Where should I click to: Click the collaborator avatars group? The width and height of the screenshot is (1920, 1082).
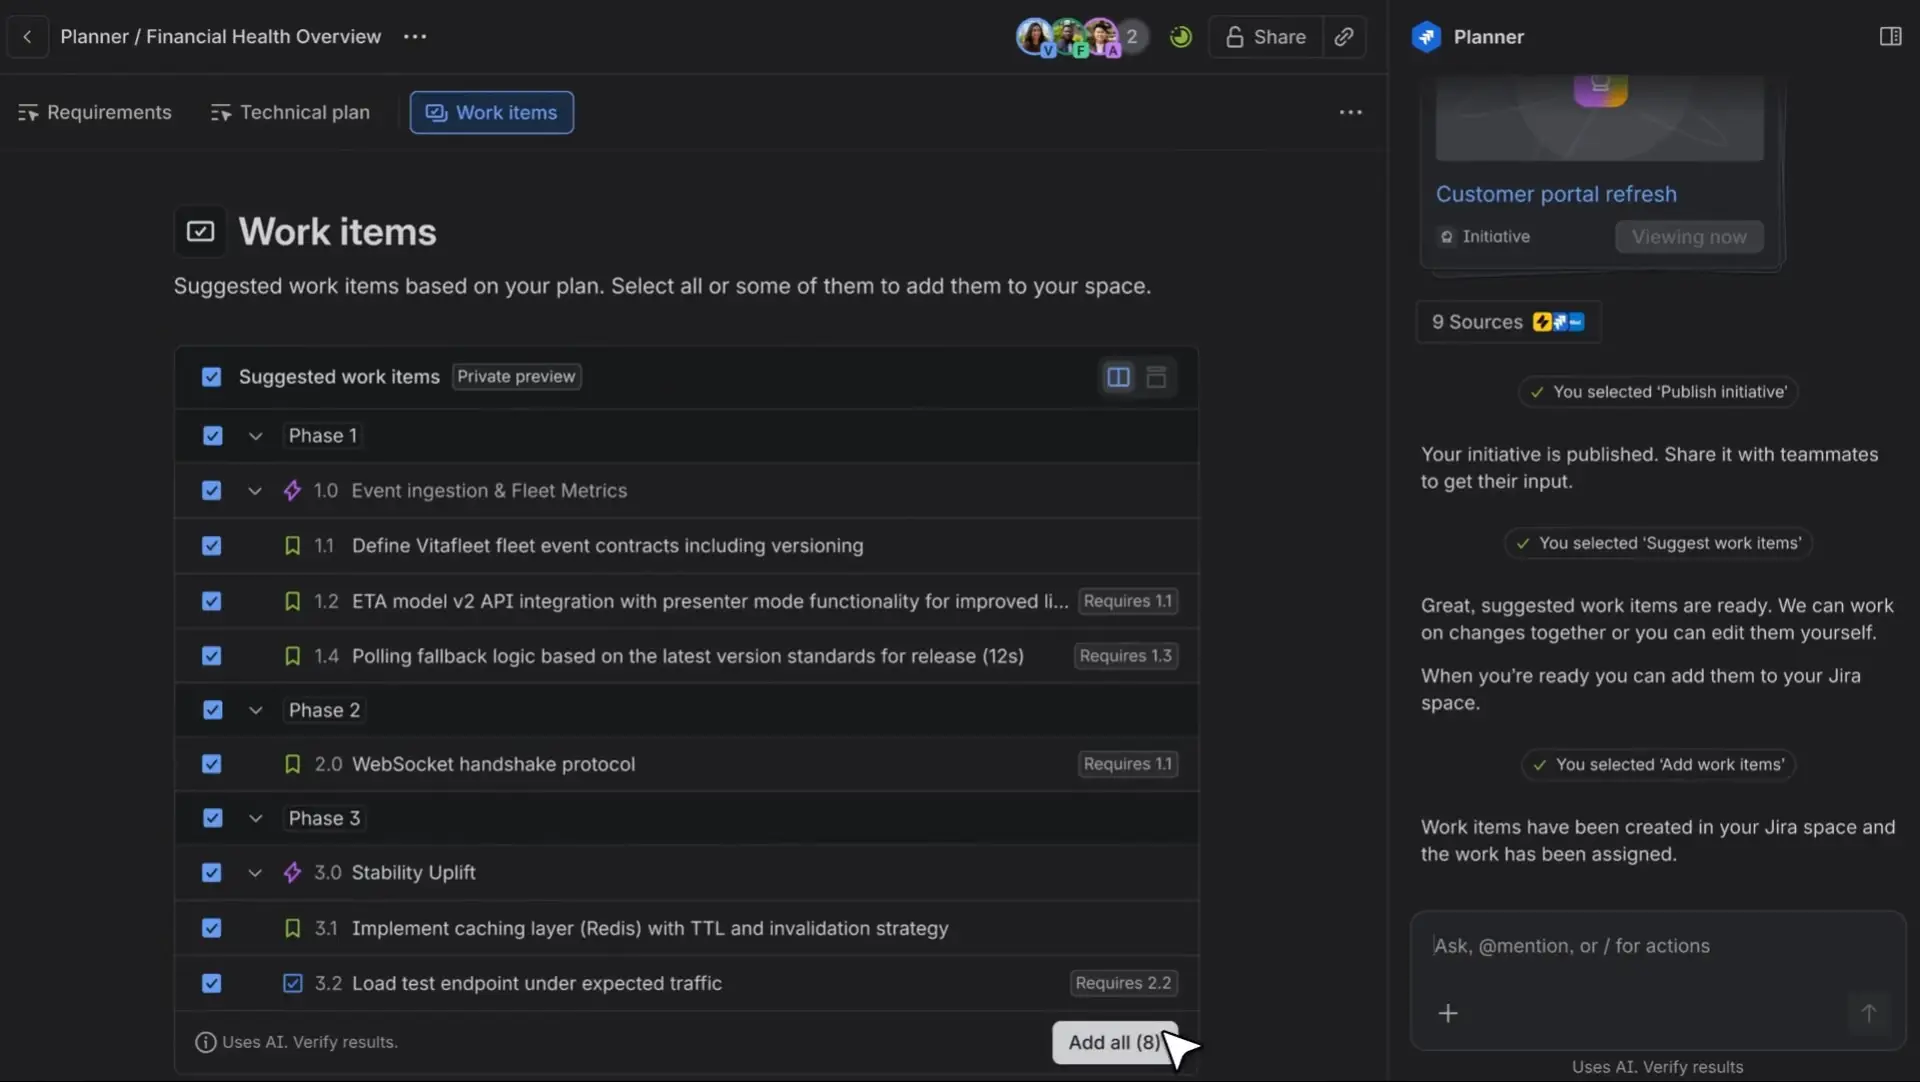click(x=1081, y=37)
